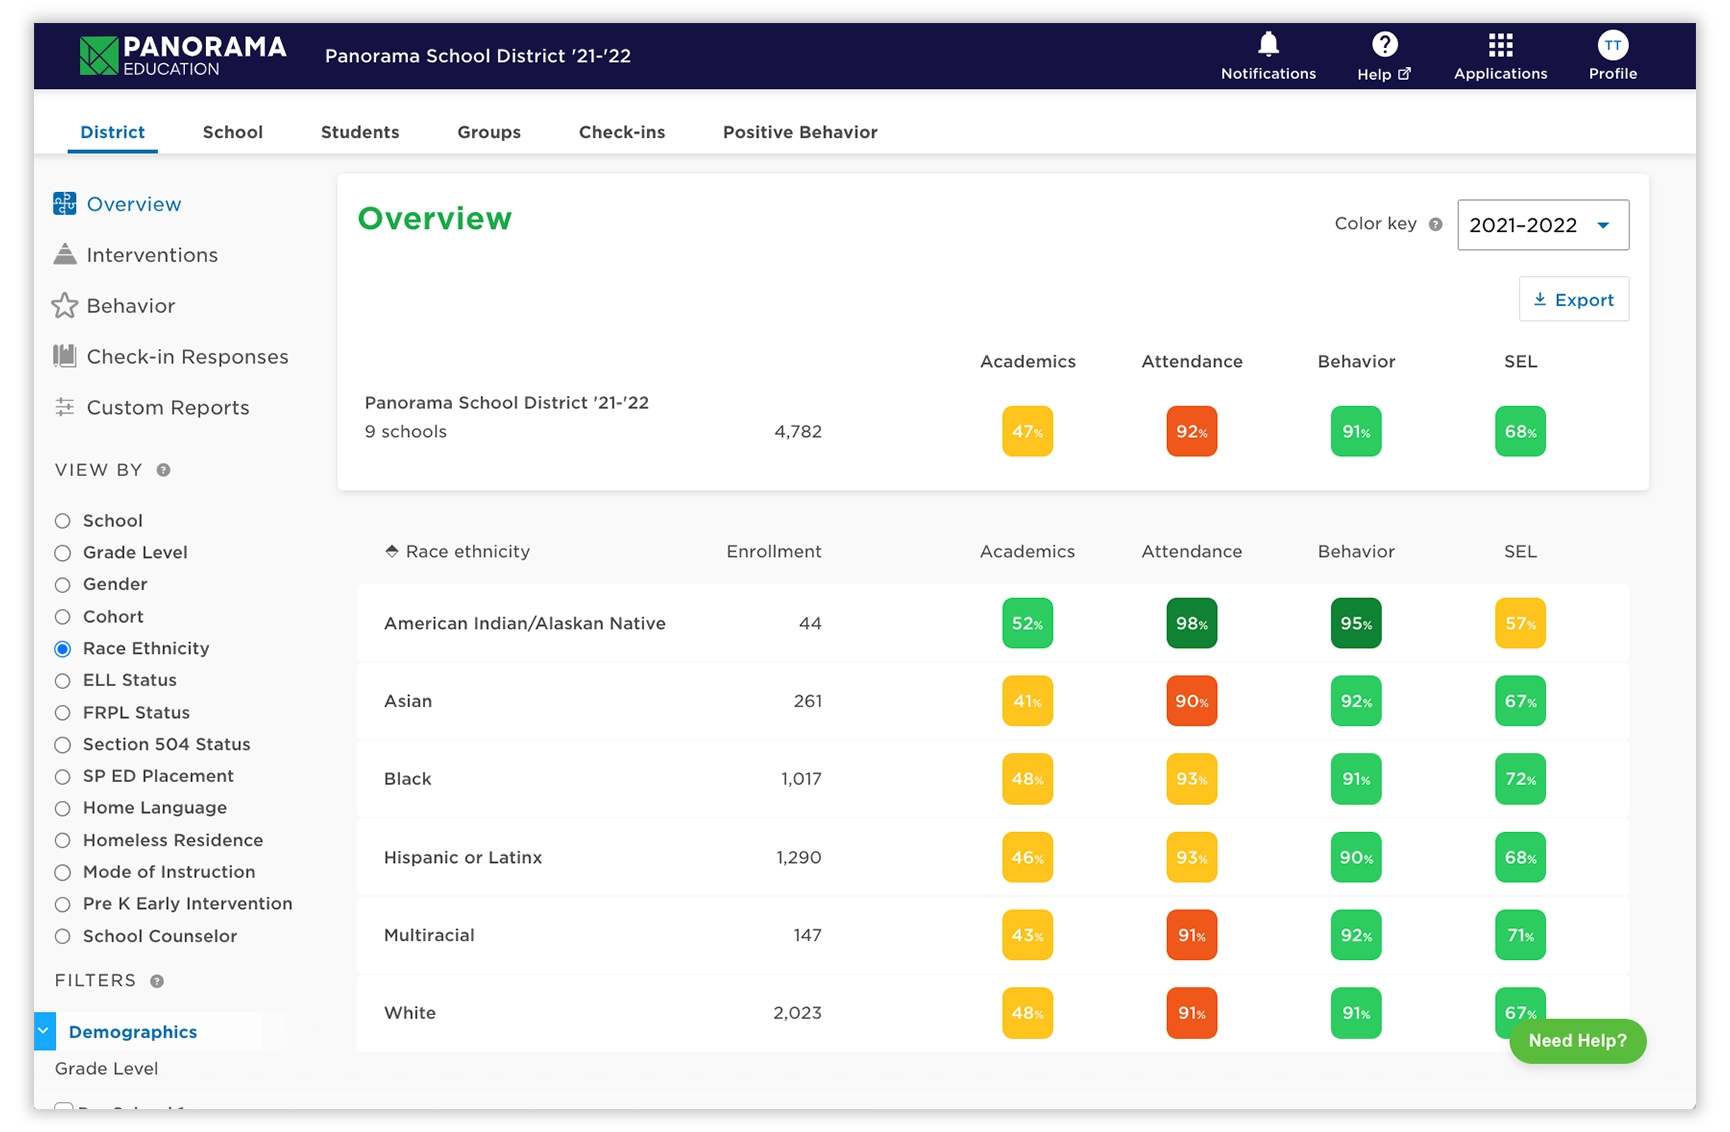Click Asian Attendance 90% tile
This screenshot has height=1132, width=1730.
1191,701
